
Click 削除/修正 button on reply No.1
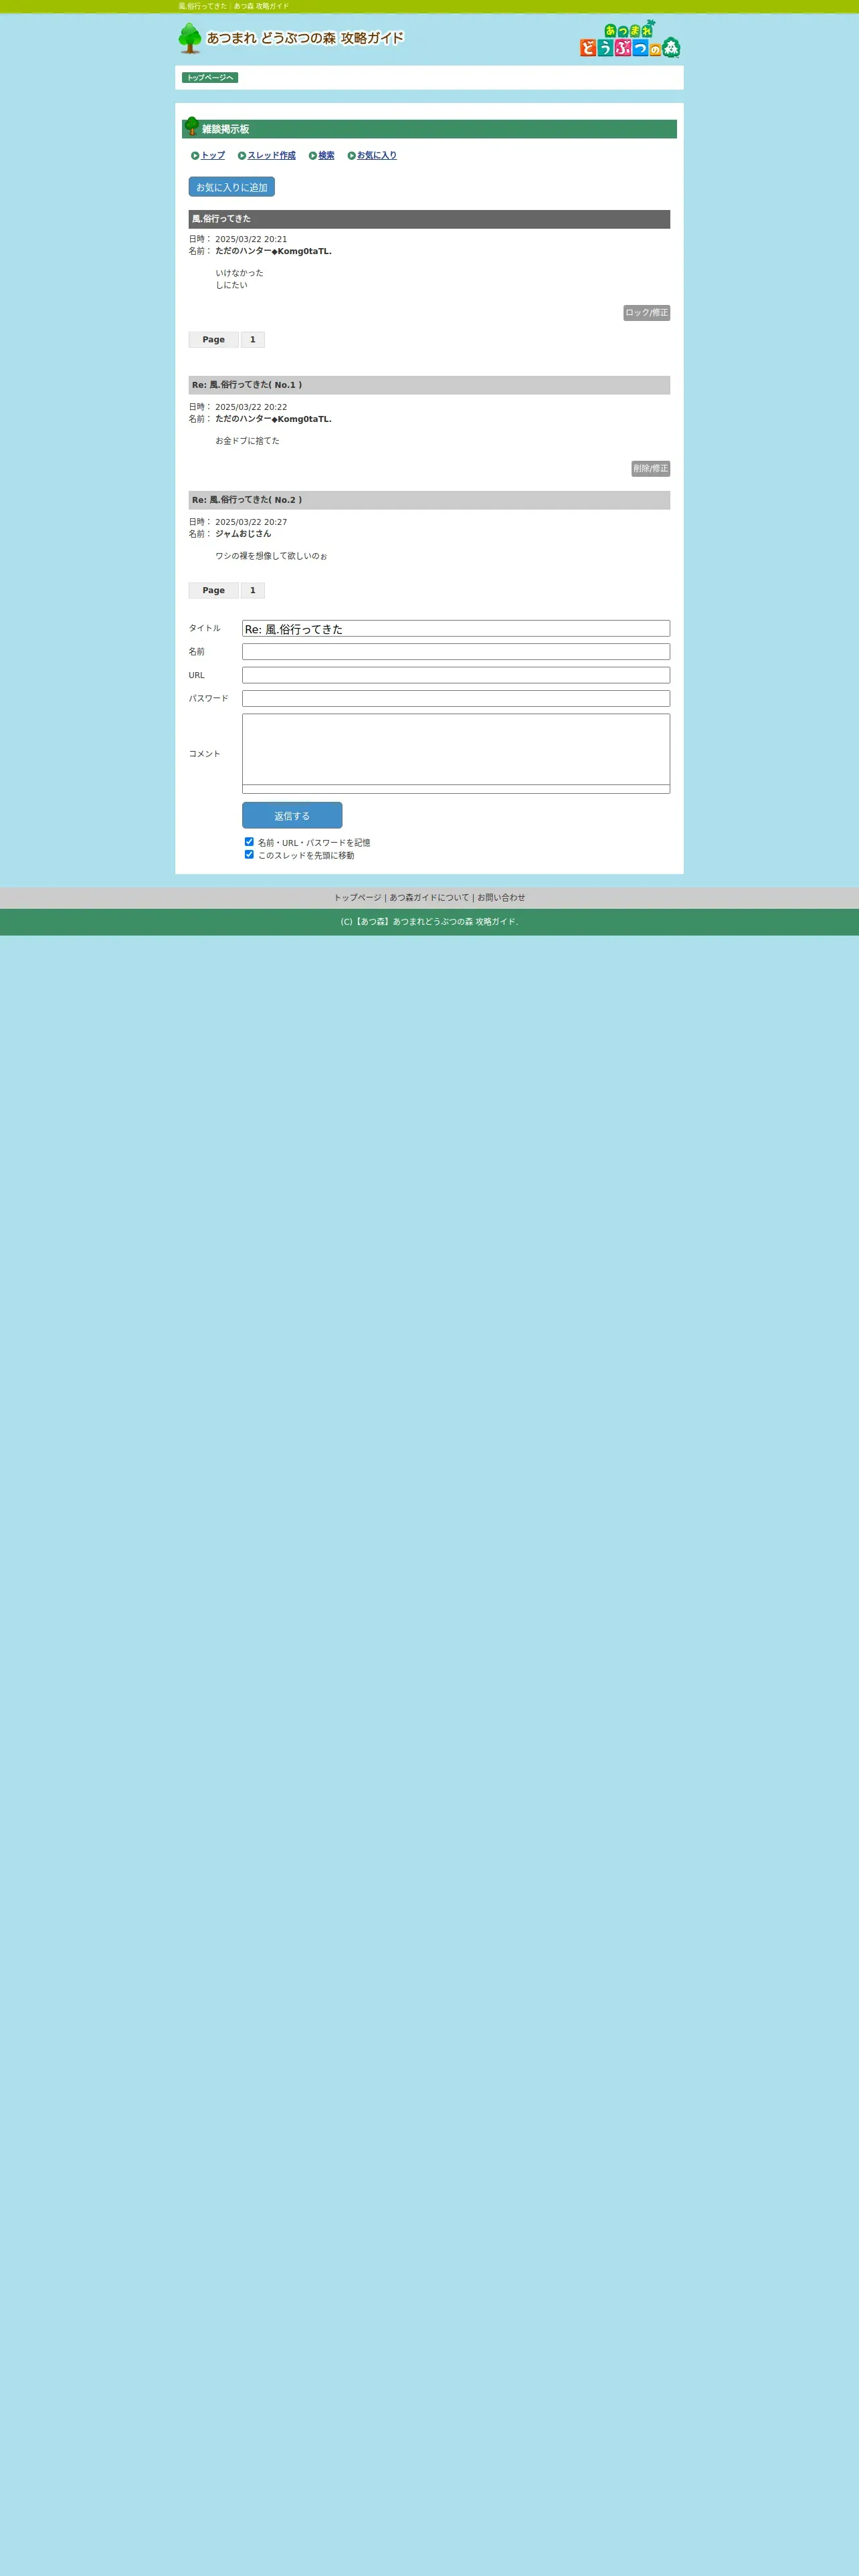click(x=650, y=469)
